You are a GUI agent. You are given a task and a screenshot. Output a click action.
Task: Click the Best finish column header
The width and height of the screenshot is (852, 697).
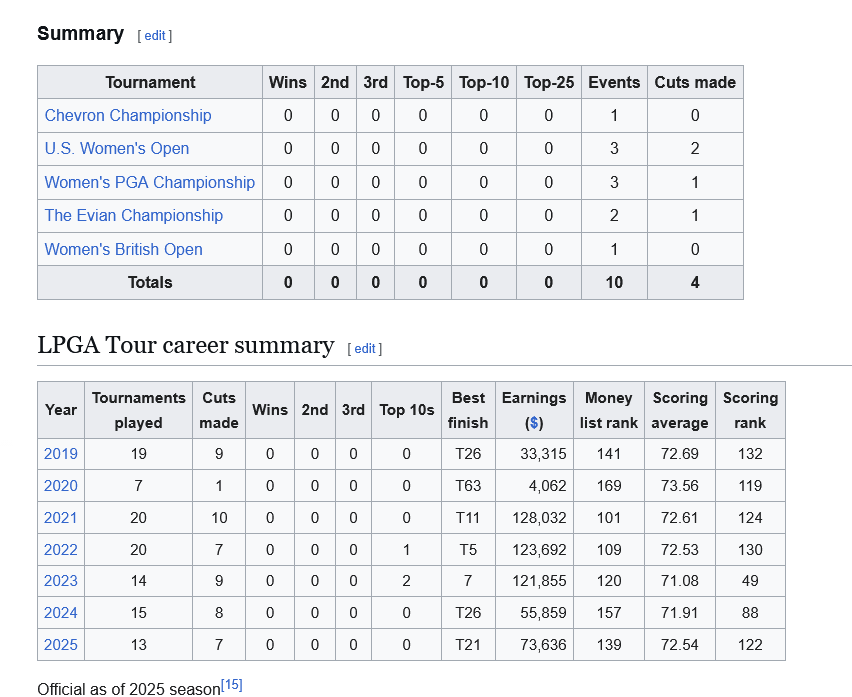468,411
